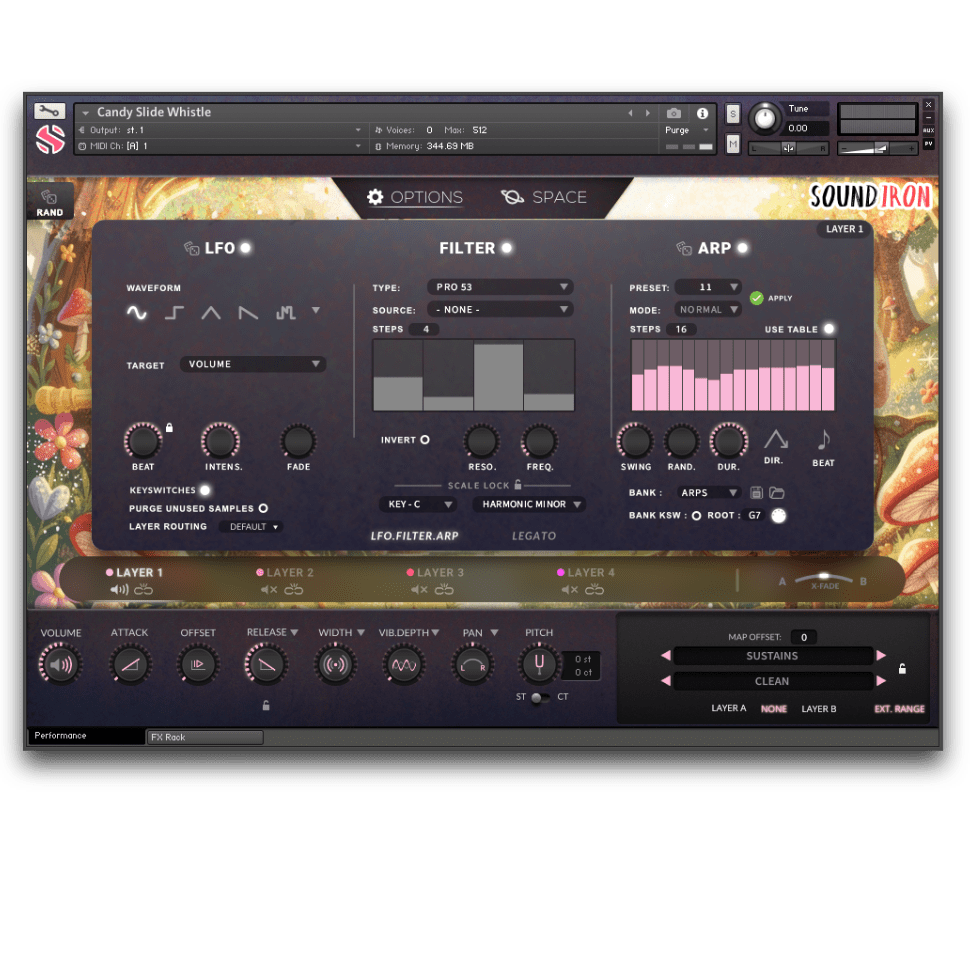The width and height of the screenshot is (970, 970).
Task: Open KEY - C dropdown
Action: (x=418, y=505)
